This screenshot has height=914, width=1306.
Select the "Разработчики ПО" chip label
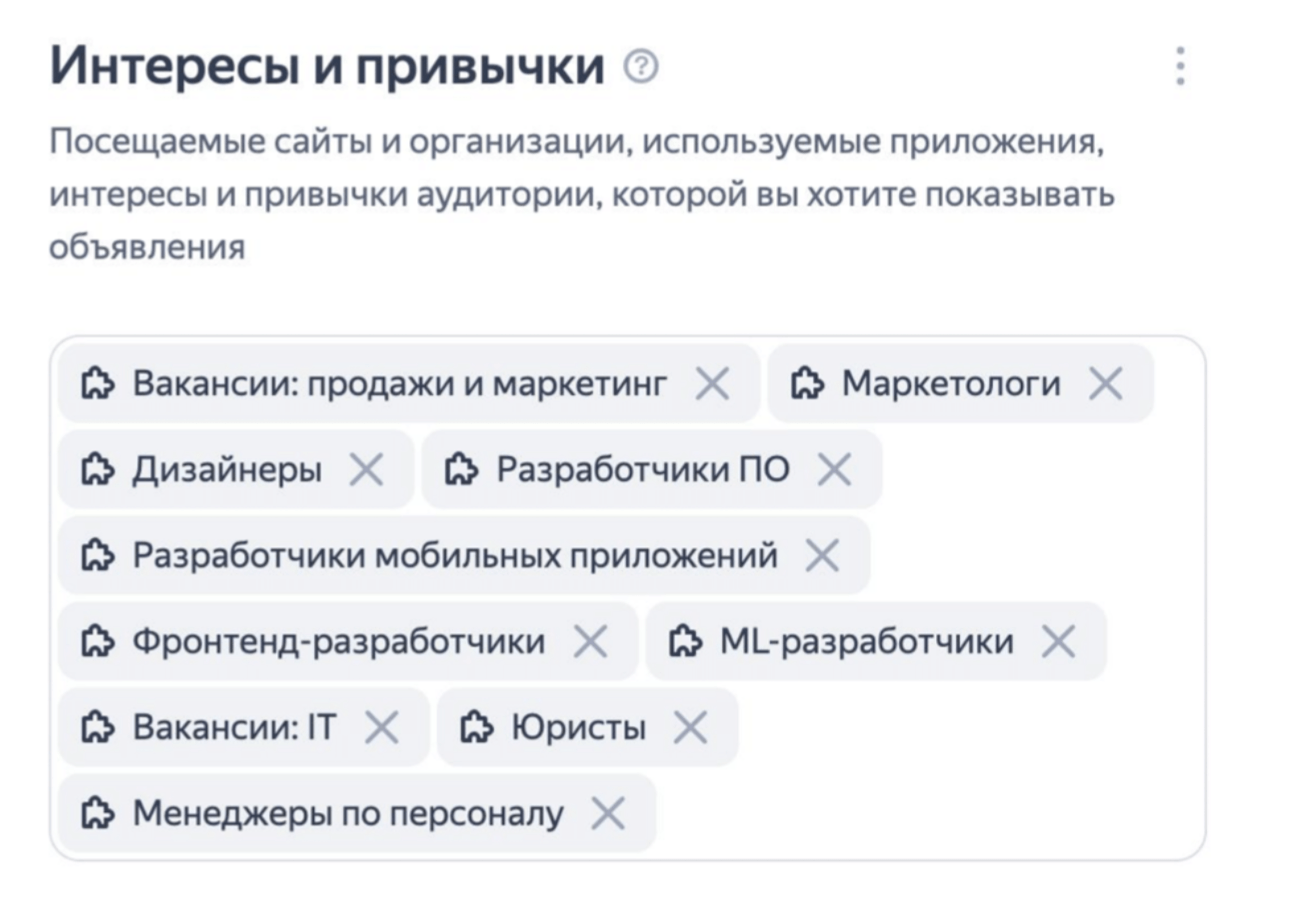click(x=642, y=469)
